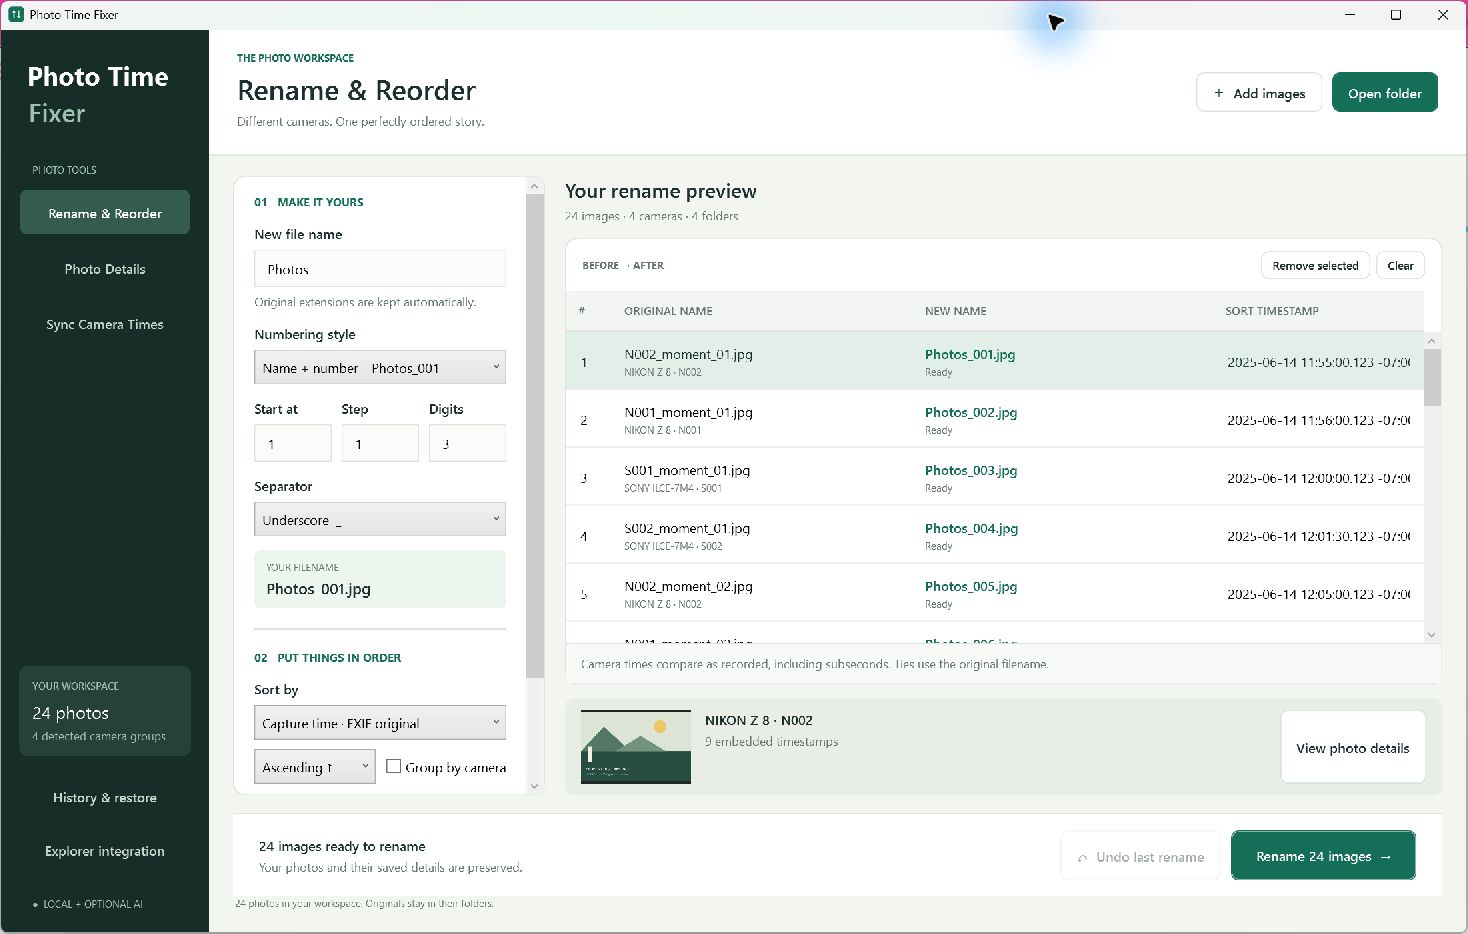Viewport: 1468px width, 934px height.
Task: Select row N001_moment_01.jpg
Action: (994, 419)
